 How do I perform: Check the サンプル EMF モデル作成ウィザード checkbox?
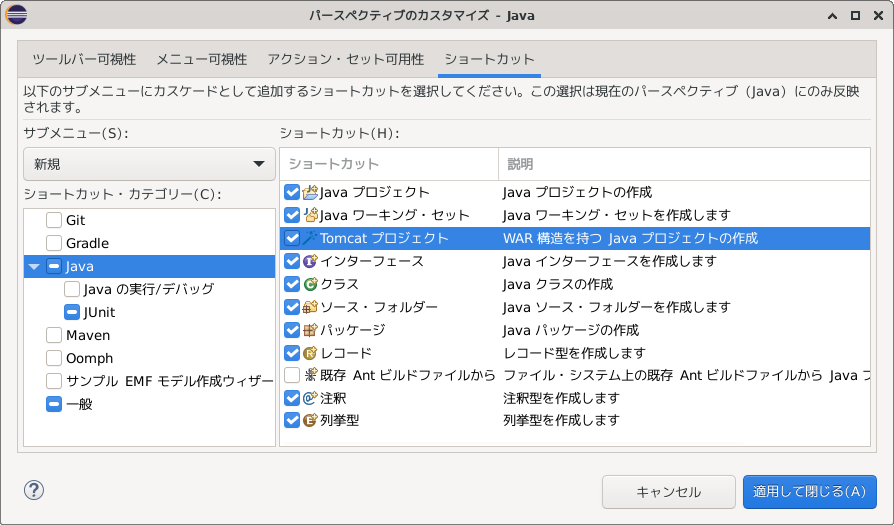click(x=54, y=381)
